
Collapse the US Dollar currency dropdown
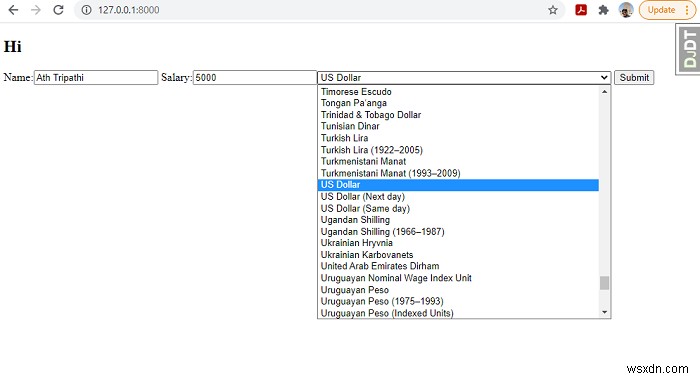point(464,77)
